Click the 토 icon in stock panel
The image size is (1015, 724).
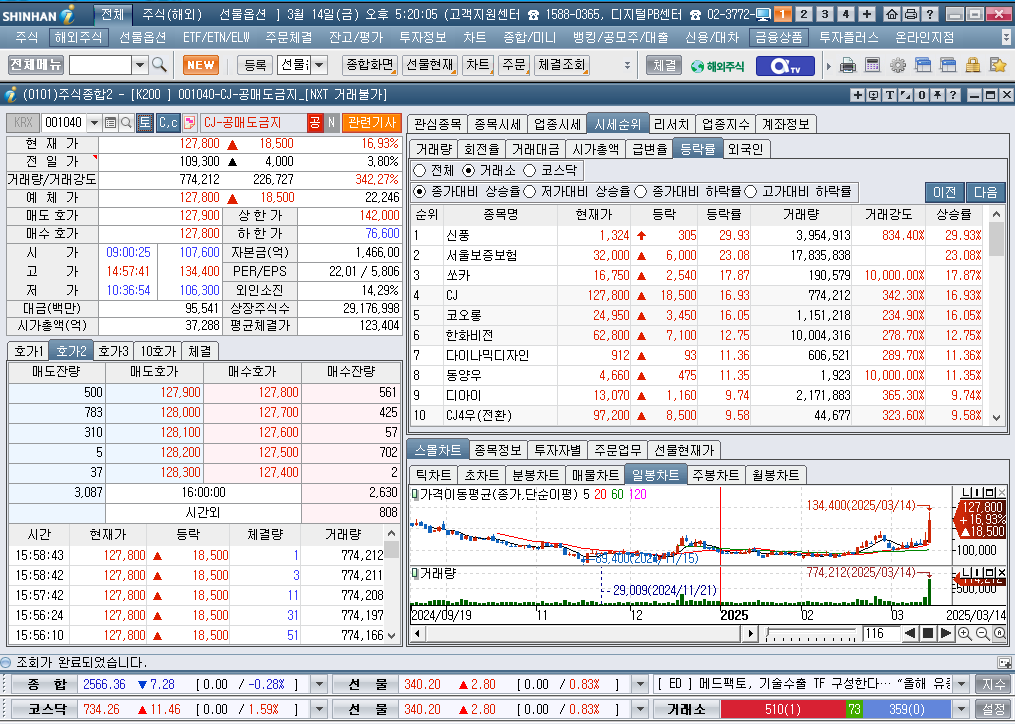(145, 122)
